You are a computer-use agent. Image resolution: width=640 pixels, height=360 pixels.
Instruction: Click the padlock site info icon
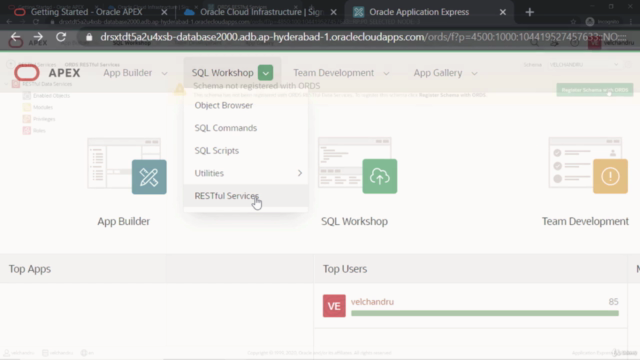click(89, 37)
